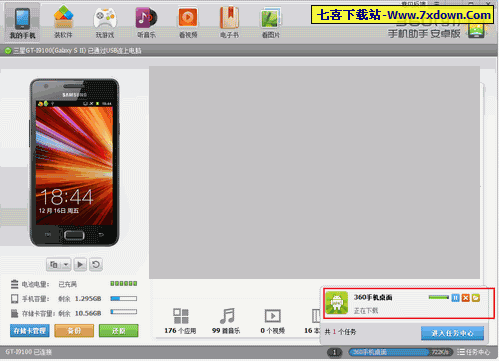Click the 正在下载 status text
This screenshot has width=499, height=361.
coord(366,311)
